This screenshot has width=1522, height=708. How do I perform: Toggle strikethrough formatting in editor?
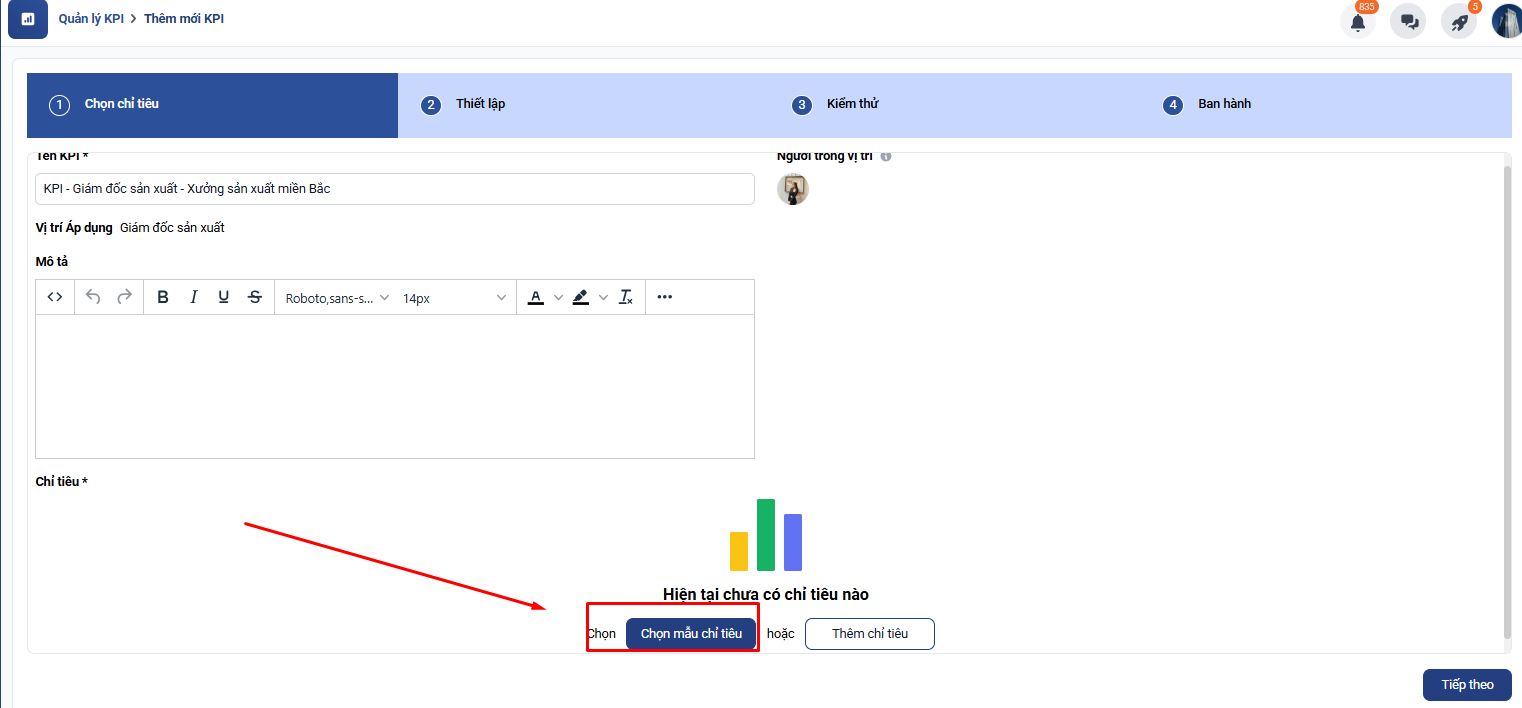[255, 297]
